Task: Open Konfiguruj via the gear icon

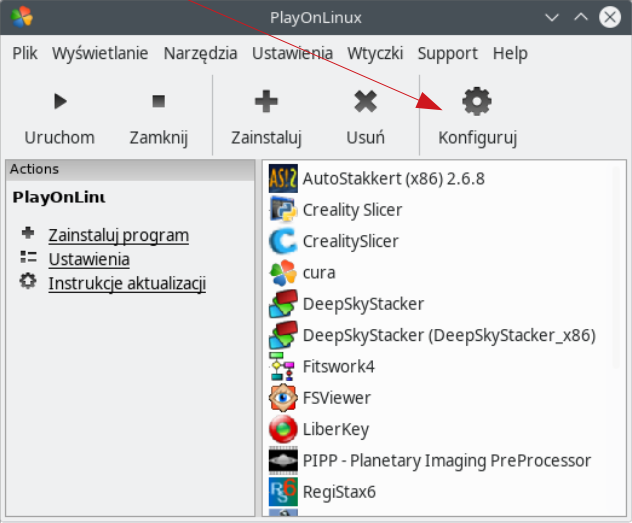Action: point(477,101)
